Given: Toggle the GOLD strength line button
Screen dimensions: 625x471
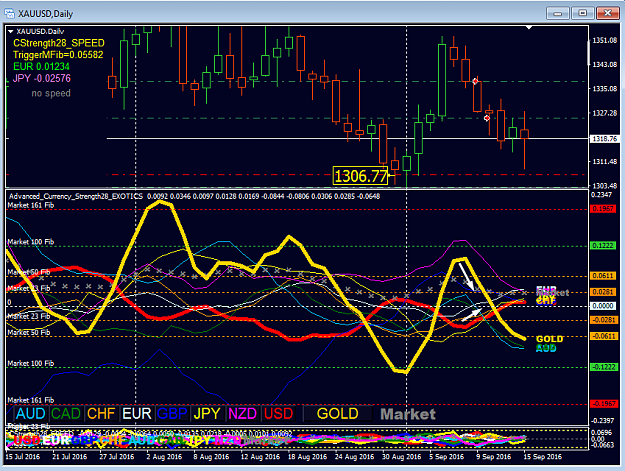Looking at the screenshot, I should [338, 414].
